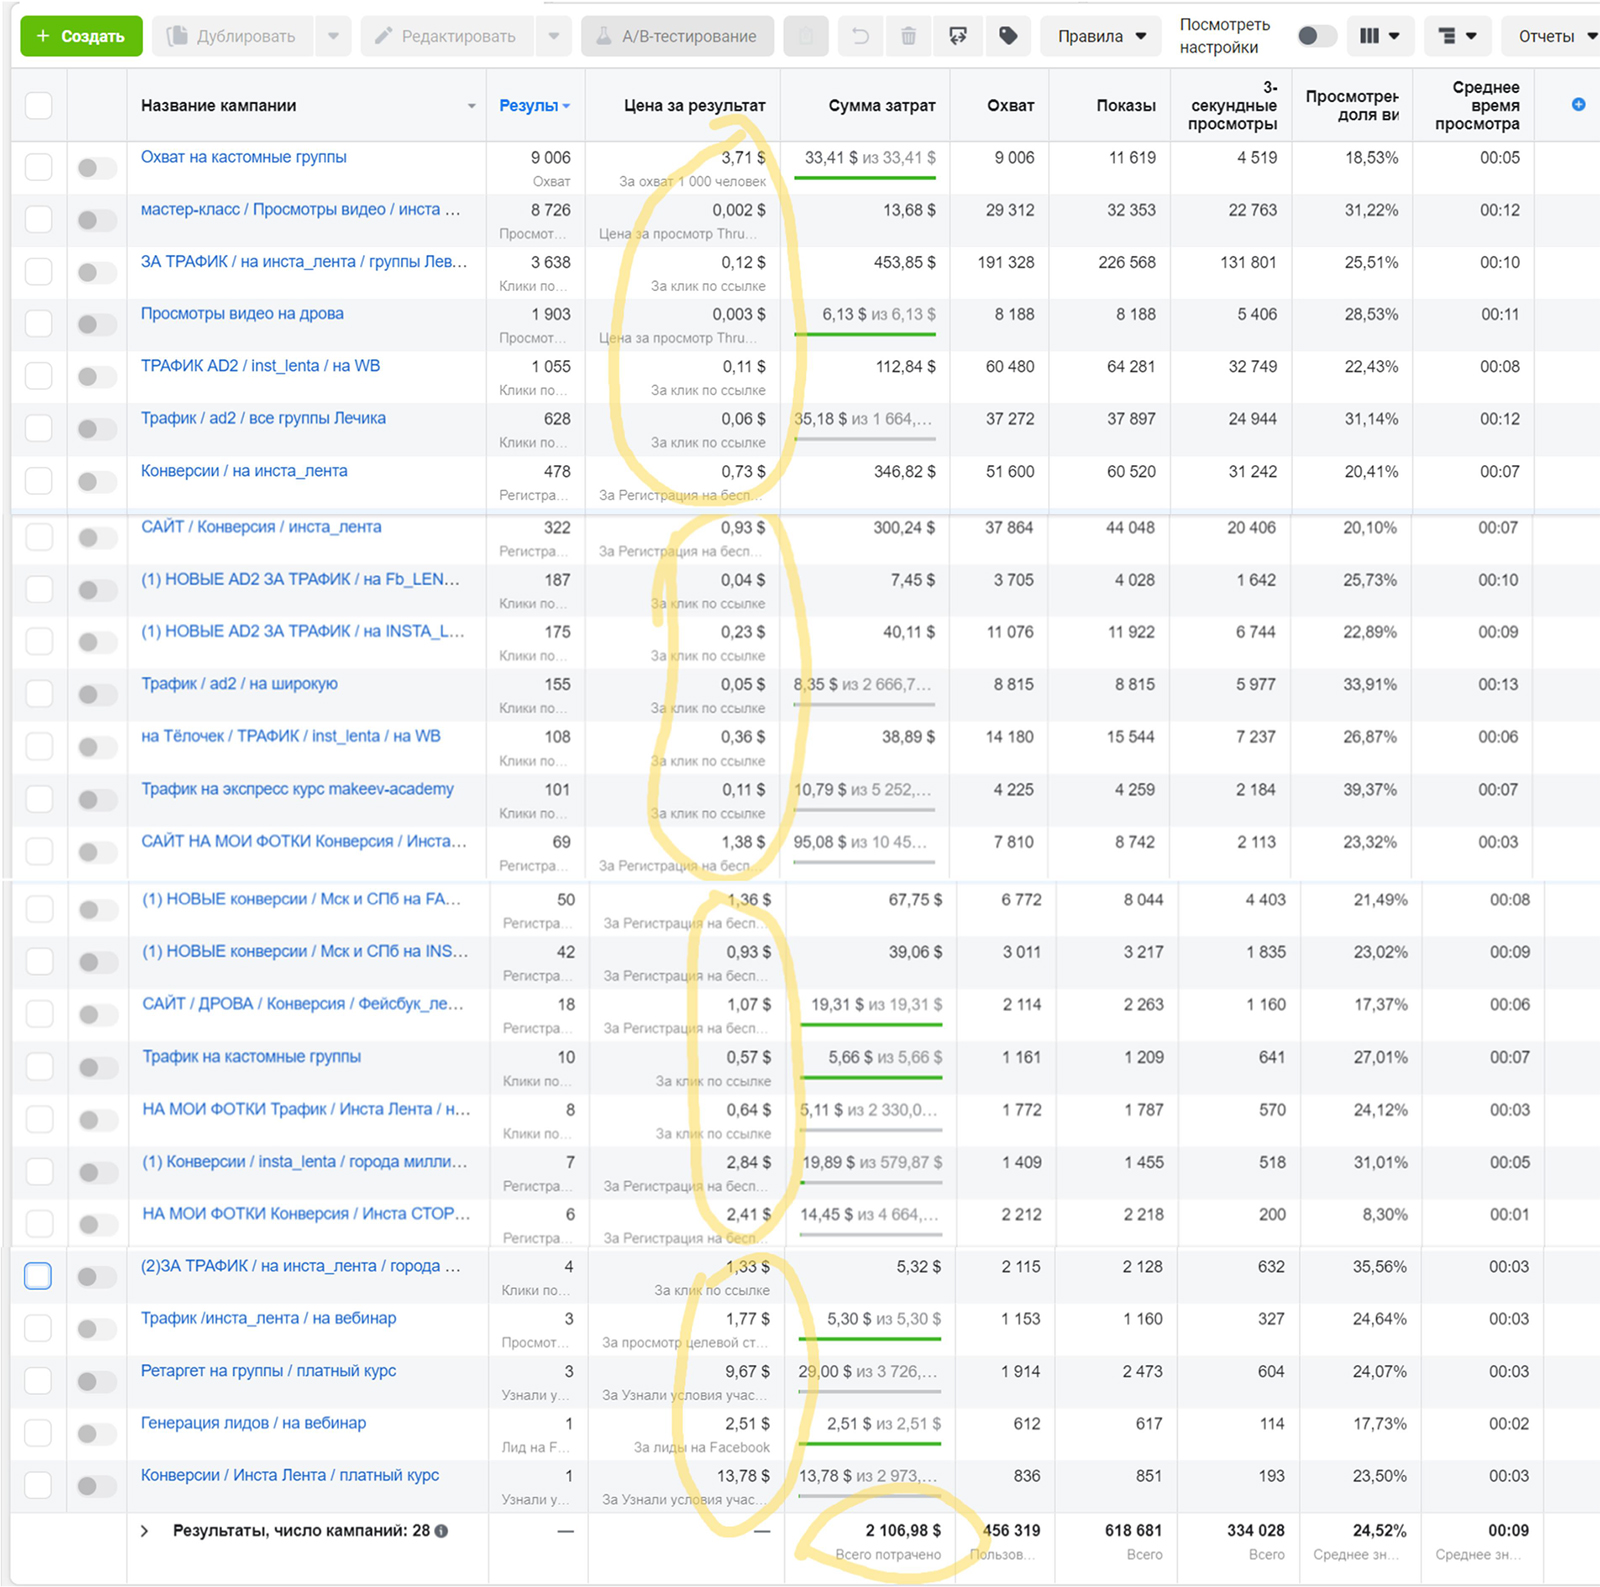Click the 3-секундные просмотры column header
The height and width of the screenshot is (1587, 1600).
[x=1232, y=105]
